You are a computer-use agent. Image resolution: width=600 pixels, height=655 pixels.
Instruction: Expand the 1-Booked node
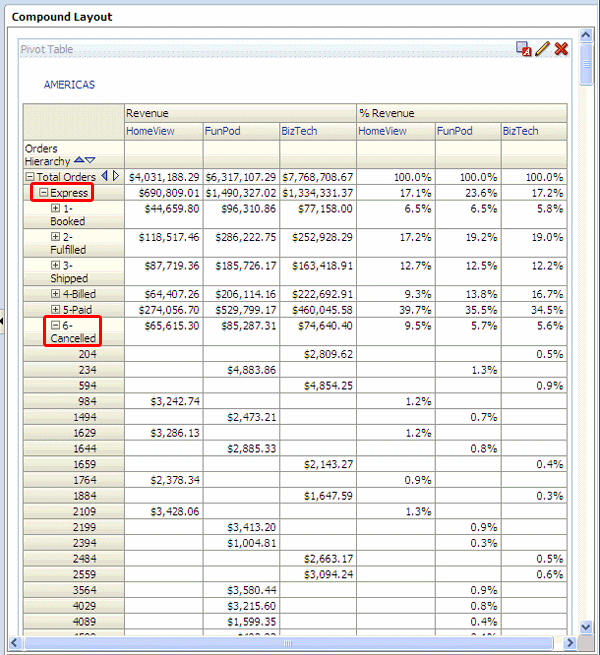pyautogui.click(x=55, y=208)
